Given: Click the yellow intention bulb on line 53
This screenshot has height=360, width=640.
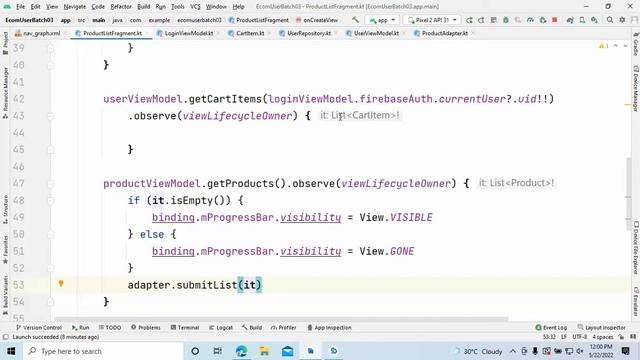Looking at the screenshot, I should pos(61,283).
